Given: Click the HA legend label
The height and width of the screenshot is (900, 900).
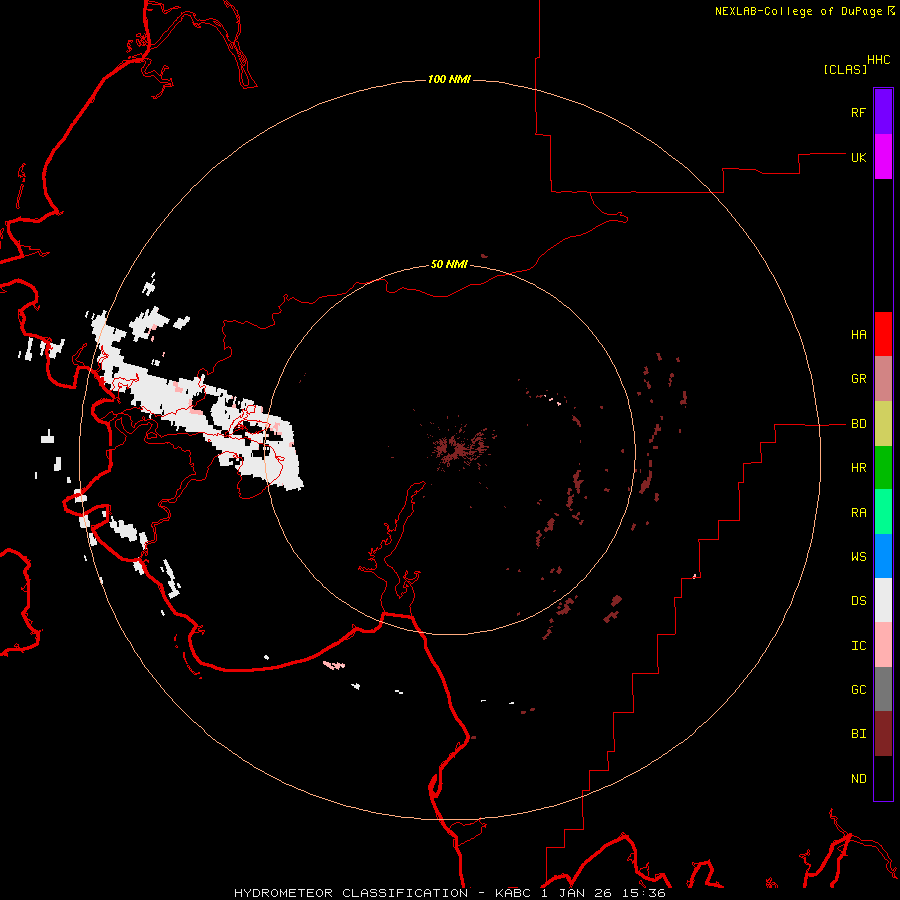Looking at the screenshot, I should point(858,334).
